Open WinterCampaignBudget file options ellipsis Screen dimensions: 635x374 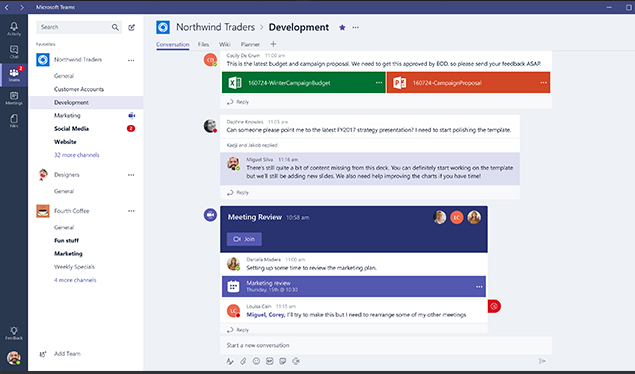pyautogui.click(x=379, y=83)
